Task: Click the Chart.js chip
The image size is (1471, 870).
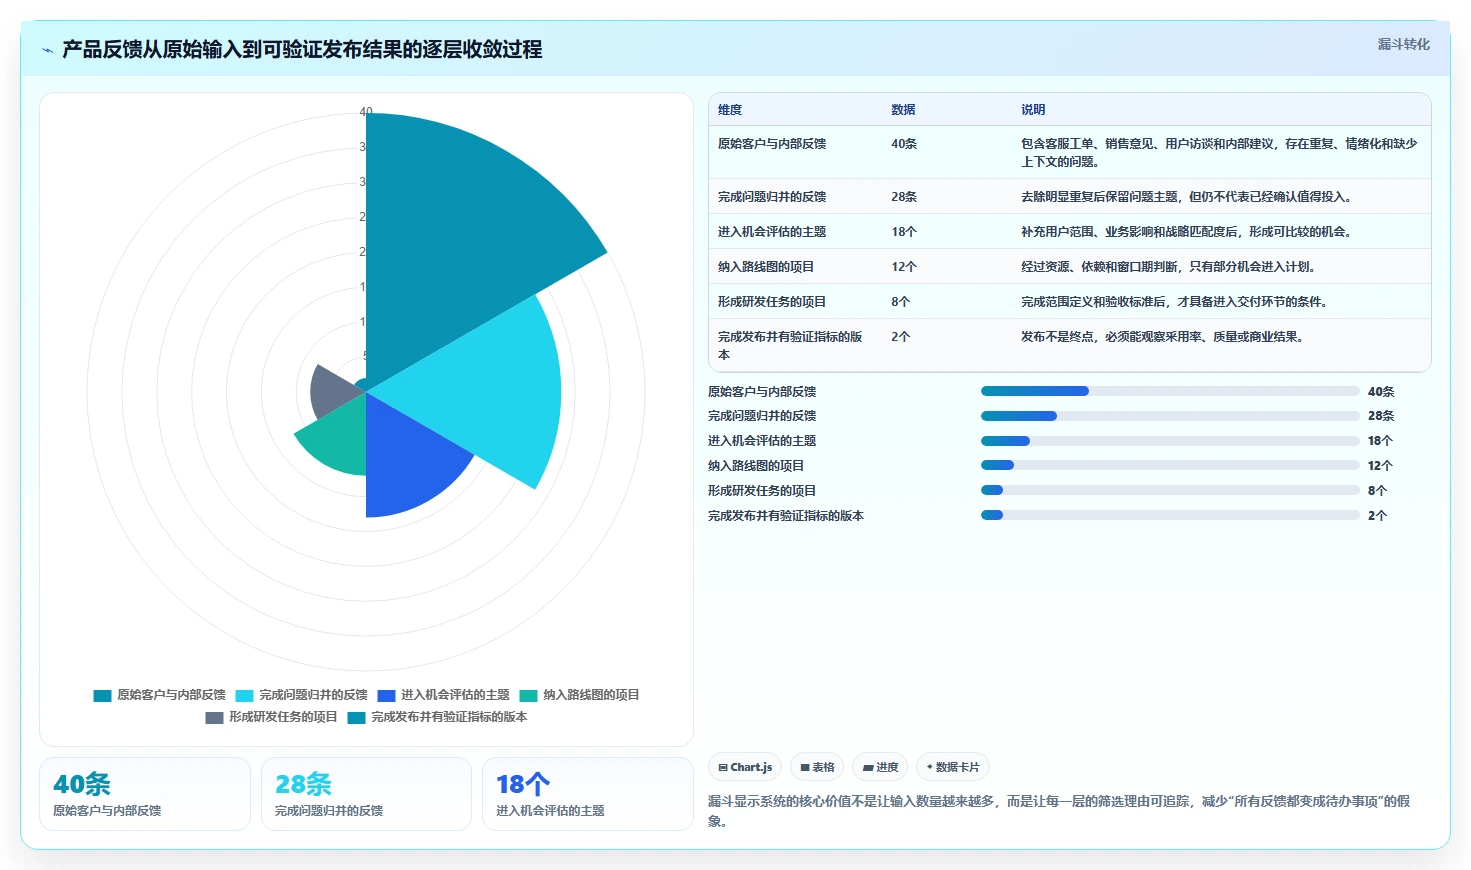Action: pyautogui.click(x=745, y=767)
